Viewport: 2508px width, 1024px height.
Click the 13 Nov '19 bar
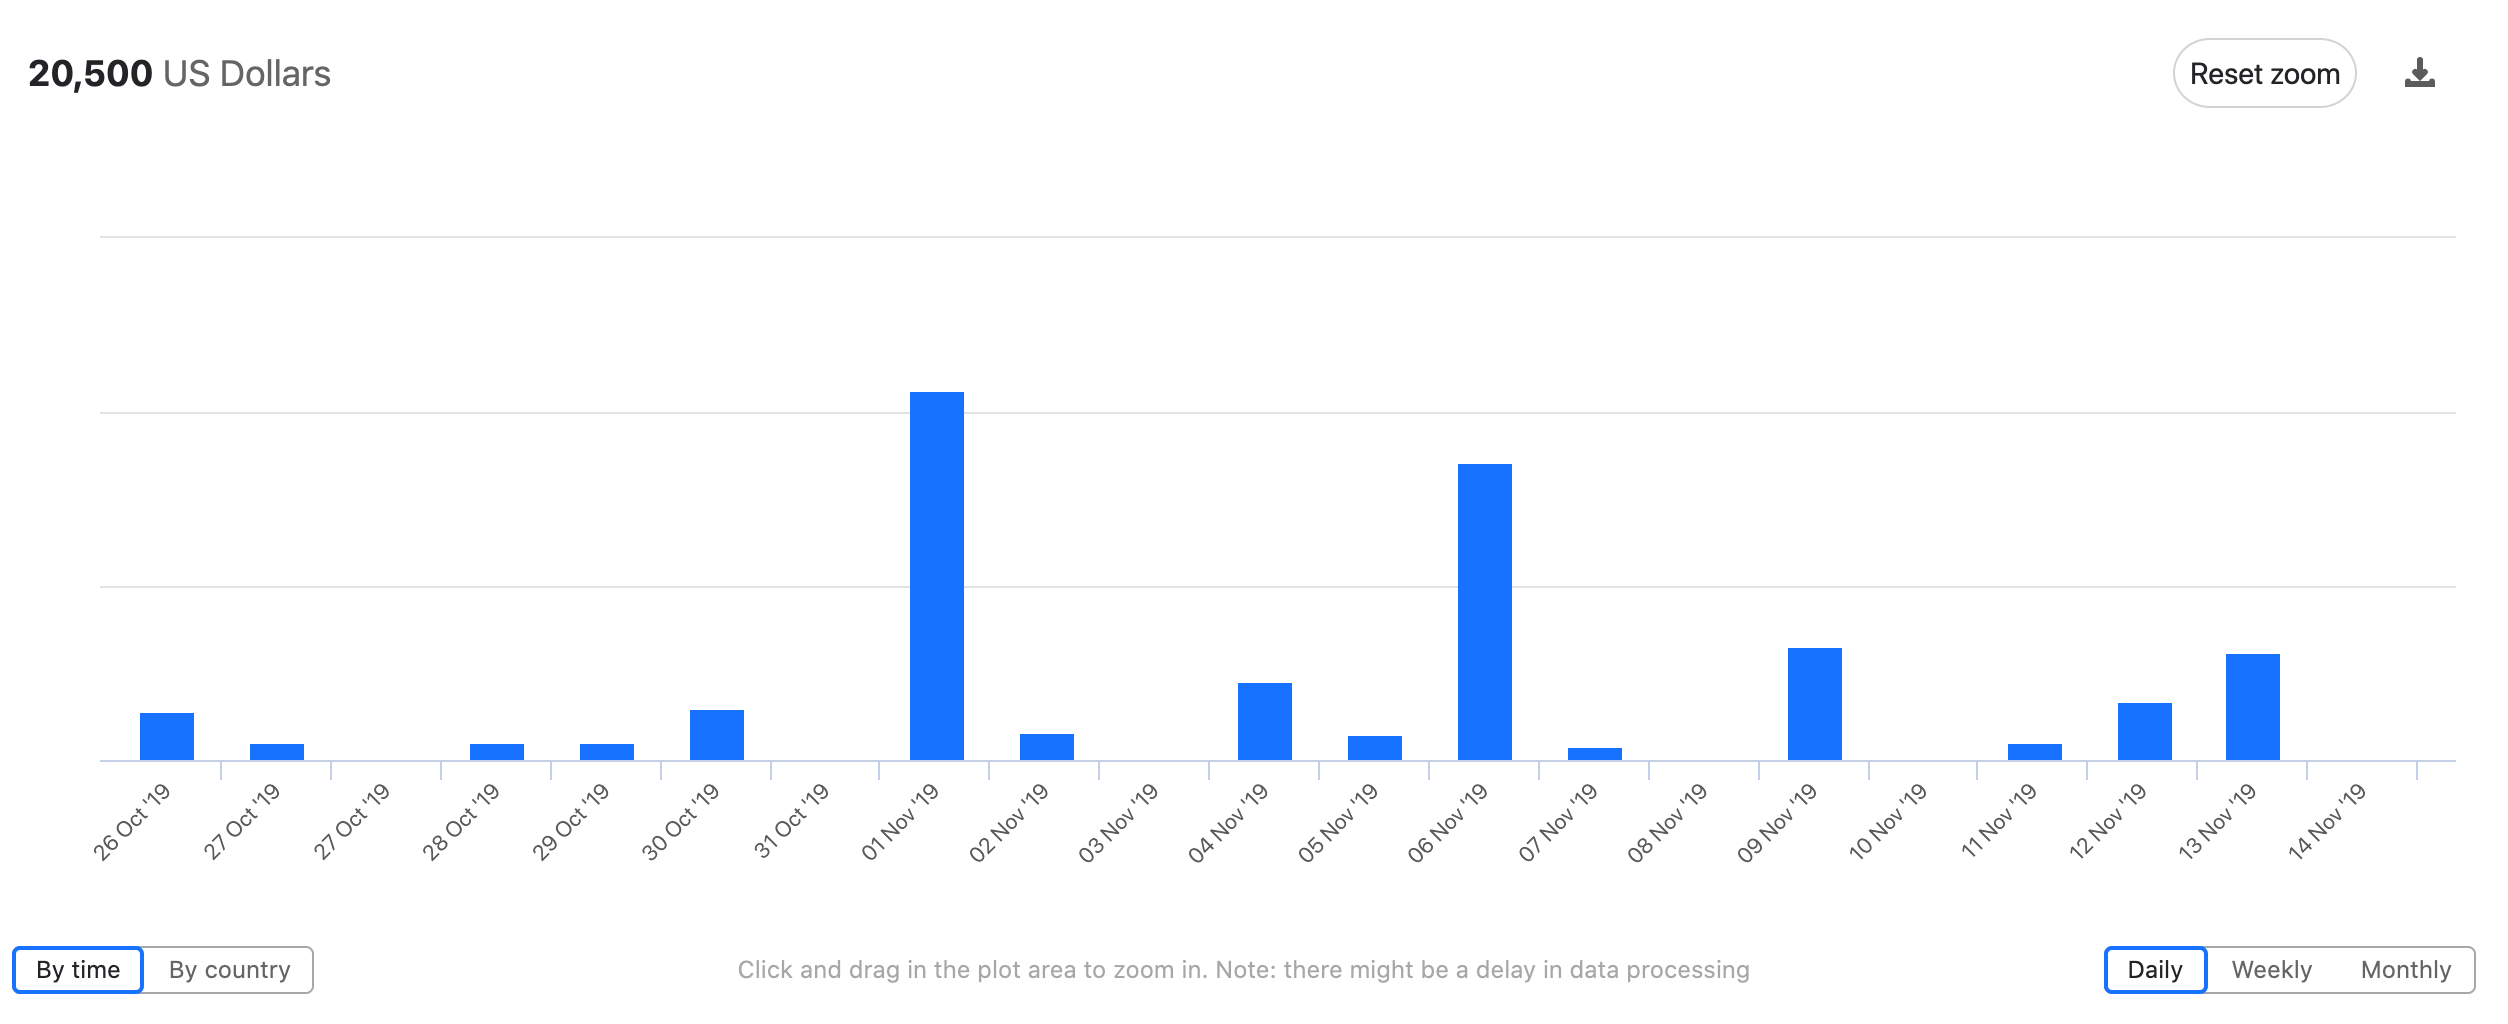[2253, 707]
